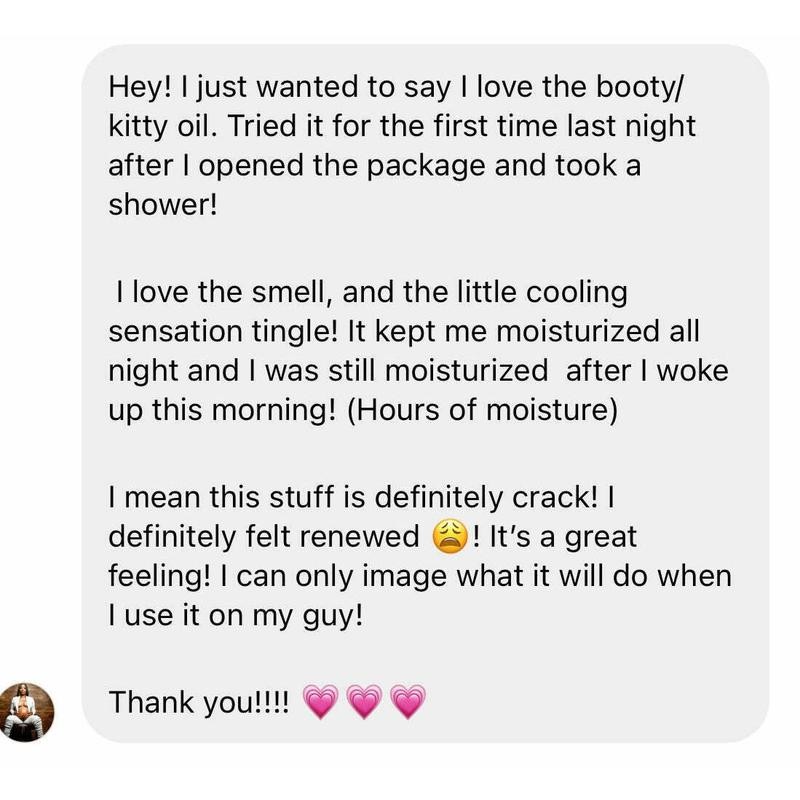The width and height of the screenshot is (800, 800).
Task: Click the middle pink heart emoji
Action: pyautogui.click(x=364, y=702)
